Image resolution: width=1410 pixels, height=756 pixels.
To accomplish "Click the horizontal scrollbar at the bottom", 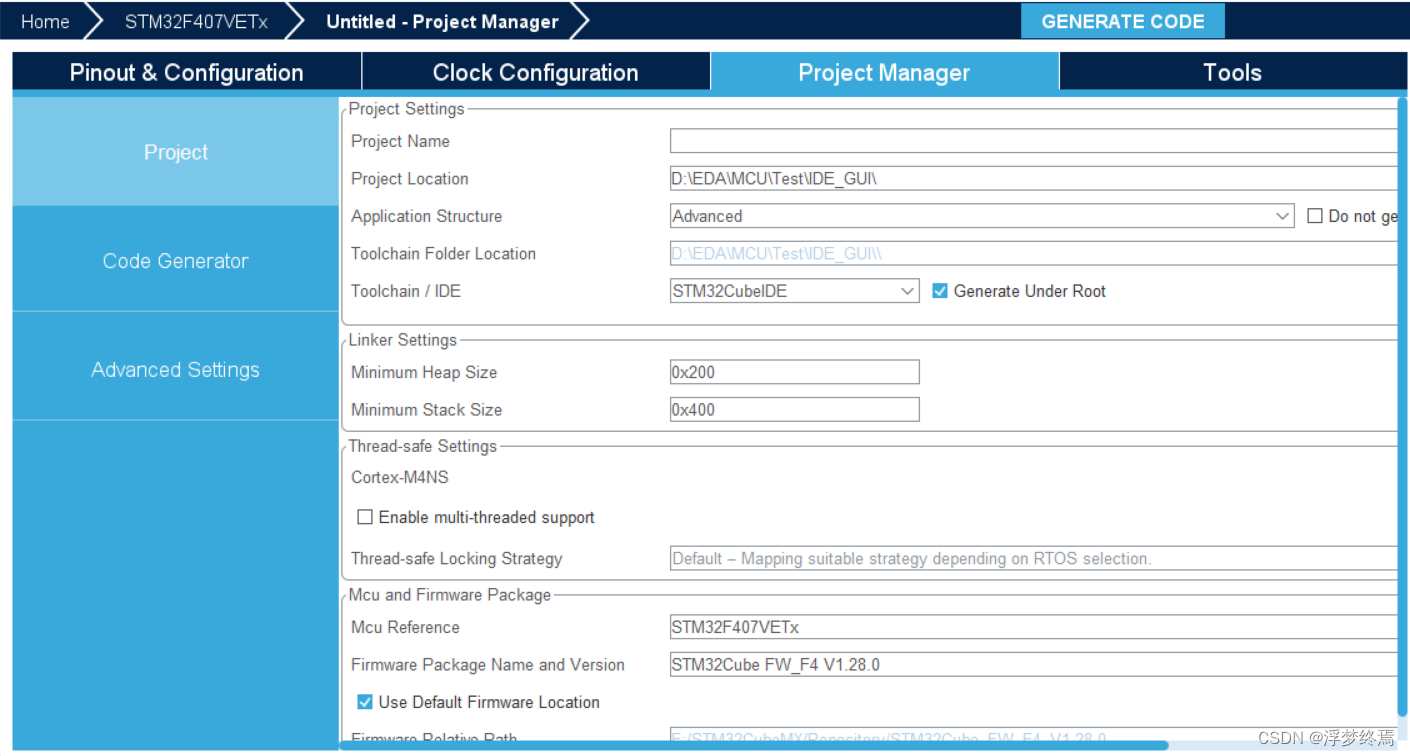I will pyautogui.click(x=754, y=744).
